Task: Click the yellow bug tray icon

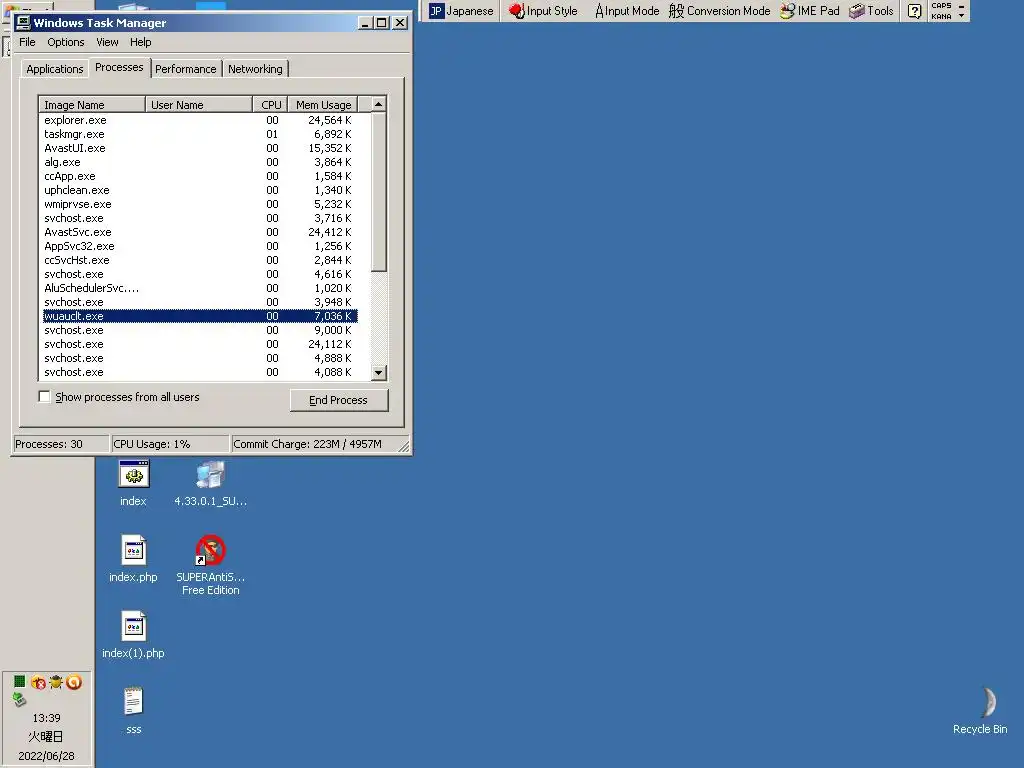Action: (x=56, y=682)
